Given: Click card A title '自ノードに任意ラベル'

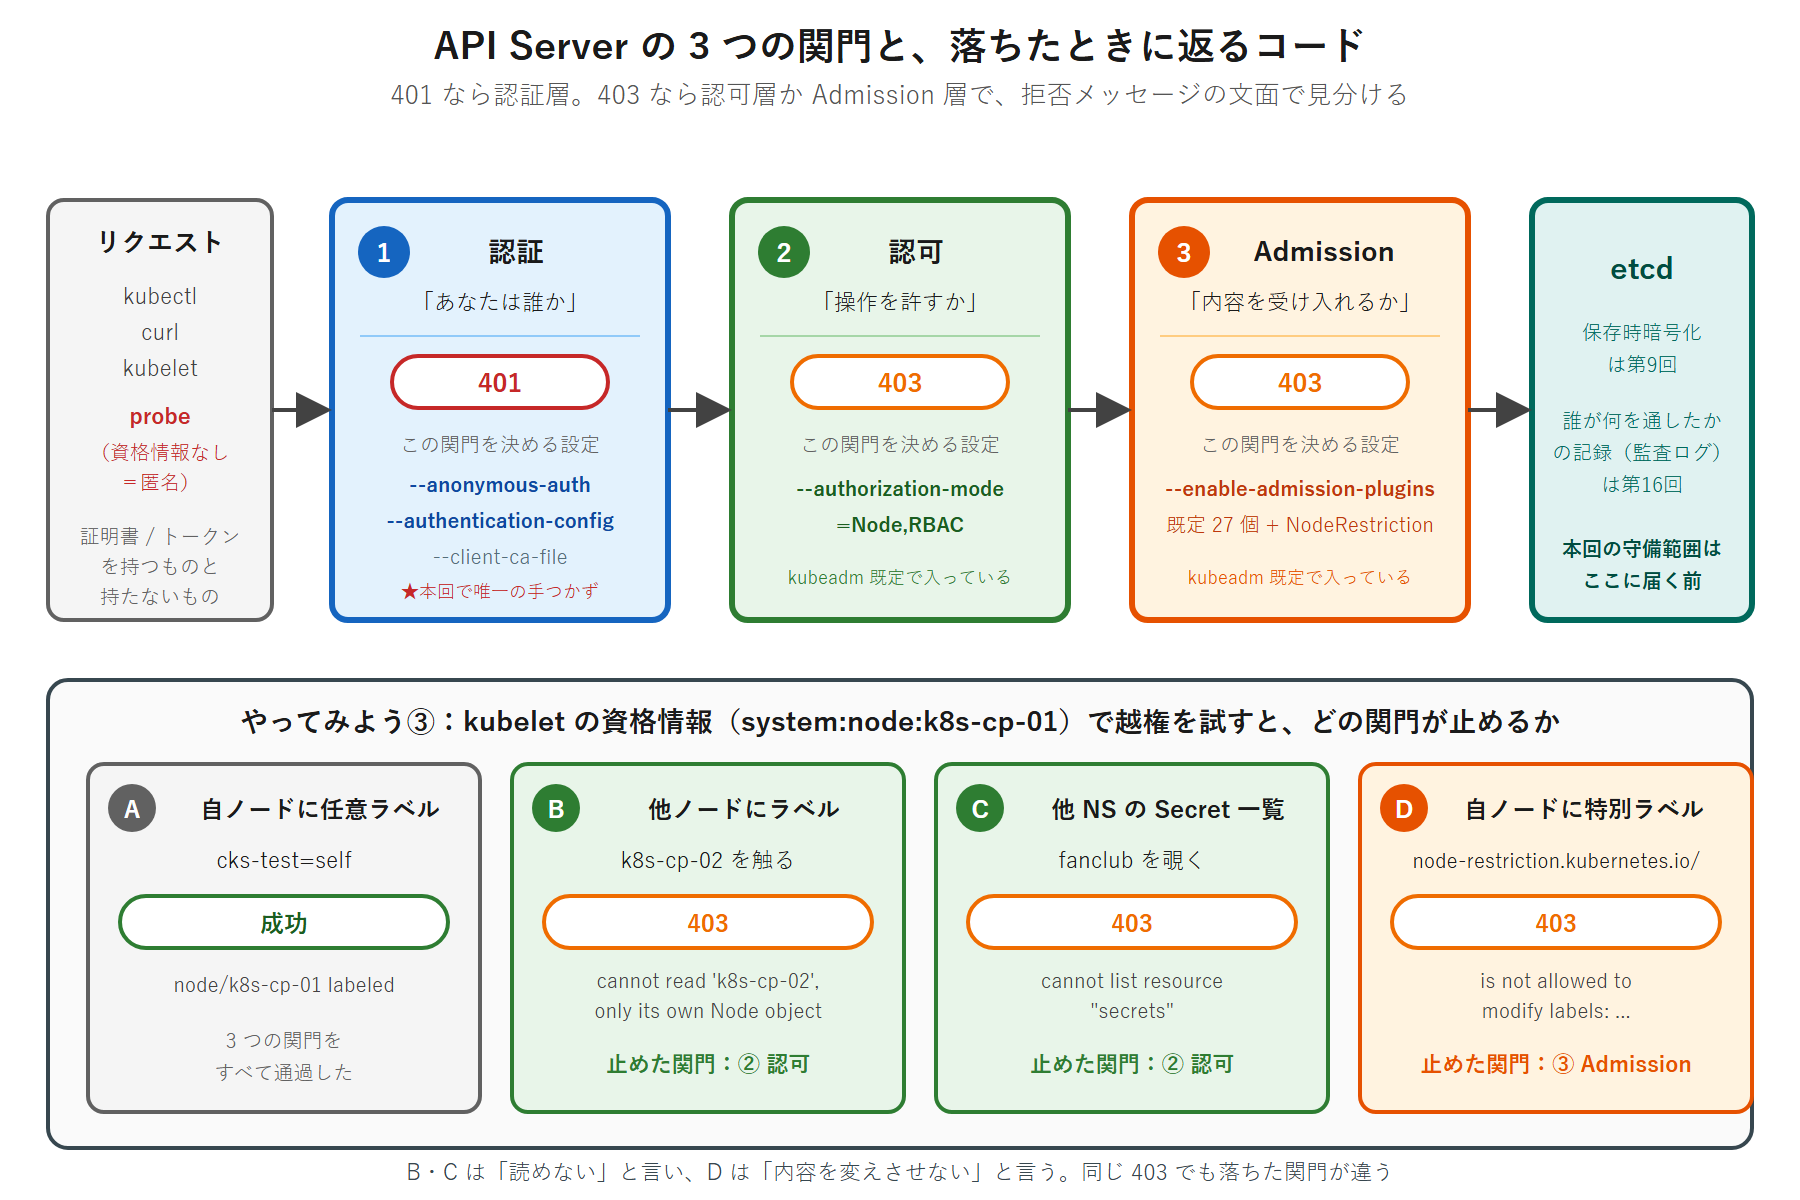Looking at the screenshot, I should pos(320,809).
